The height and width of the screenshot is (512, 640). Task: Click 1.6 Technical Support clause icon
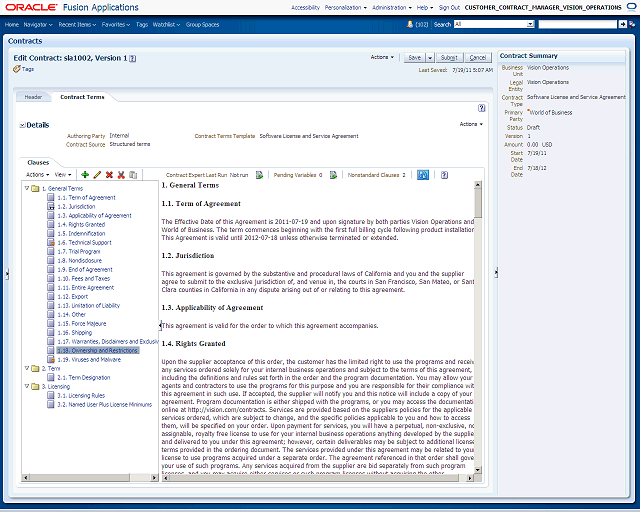51,243
